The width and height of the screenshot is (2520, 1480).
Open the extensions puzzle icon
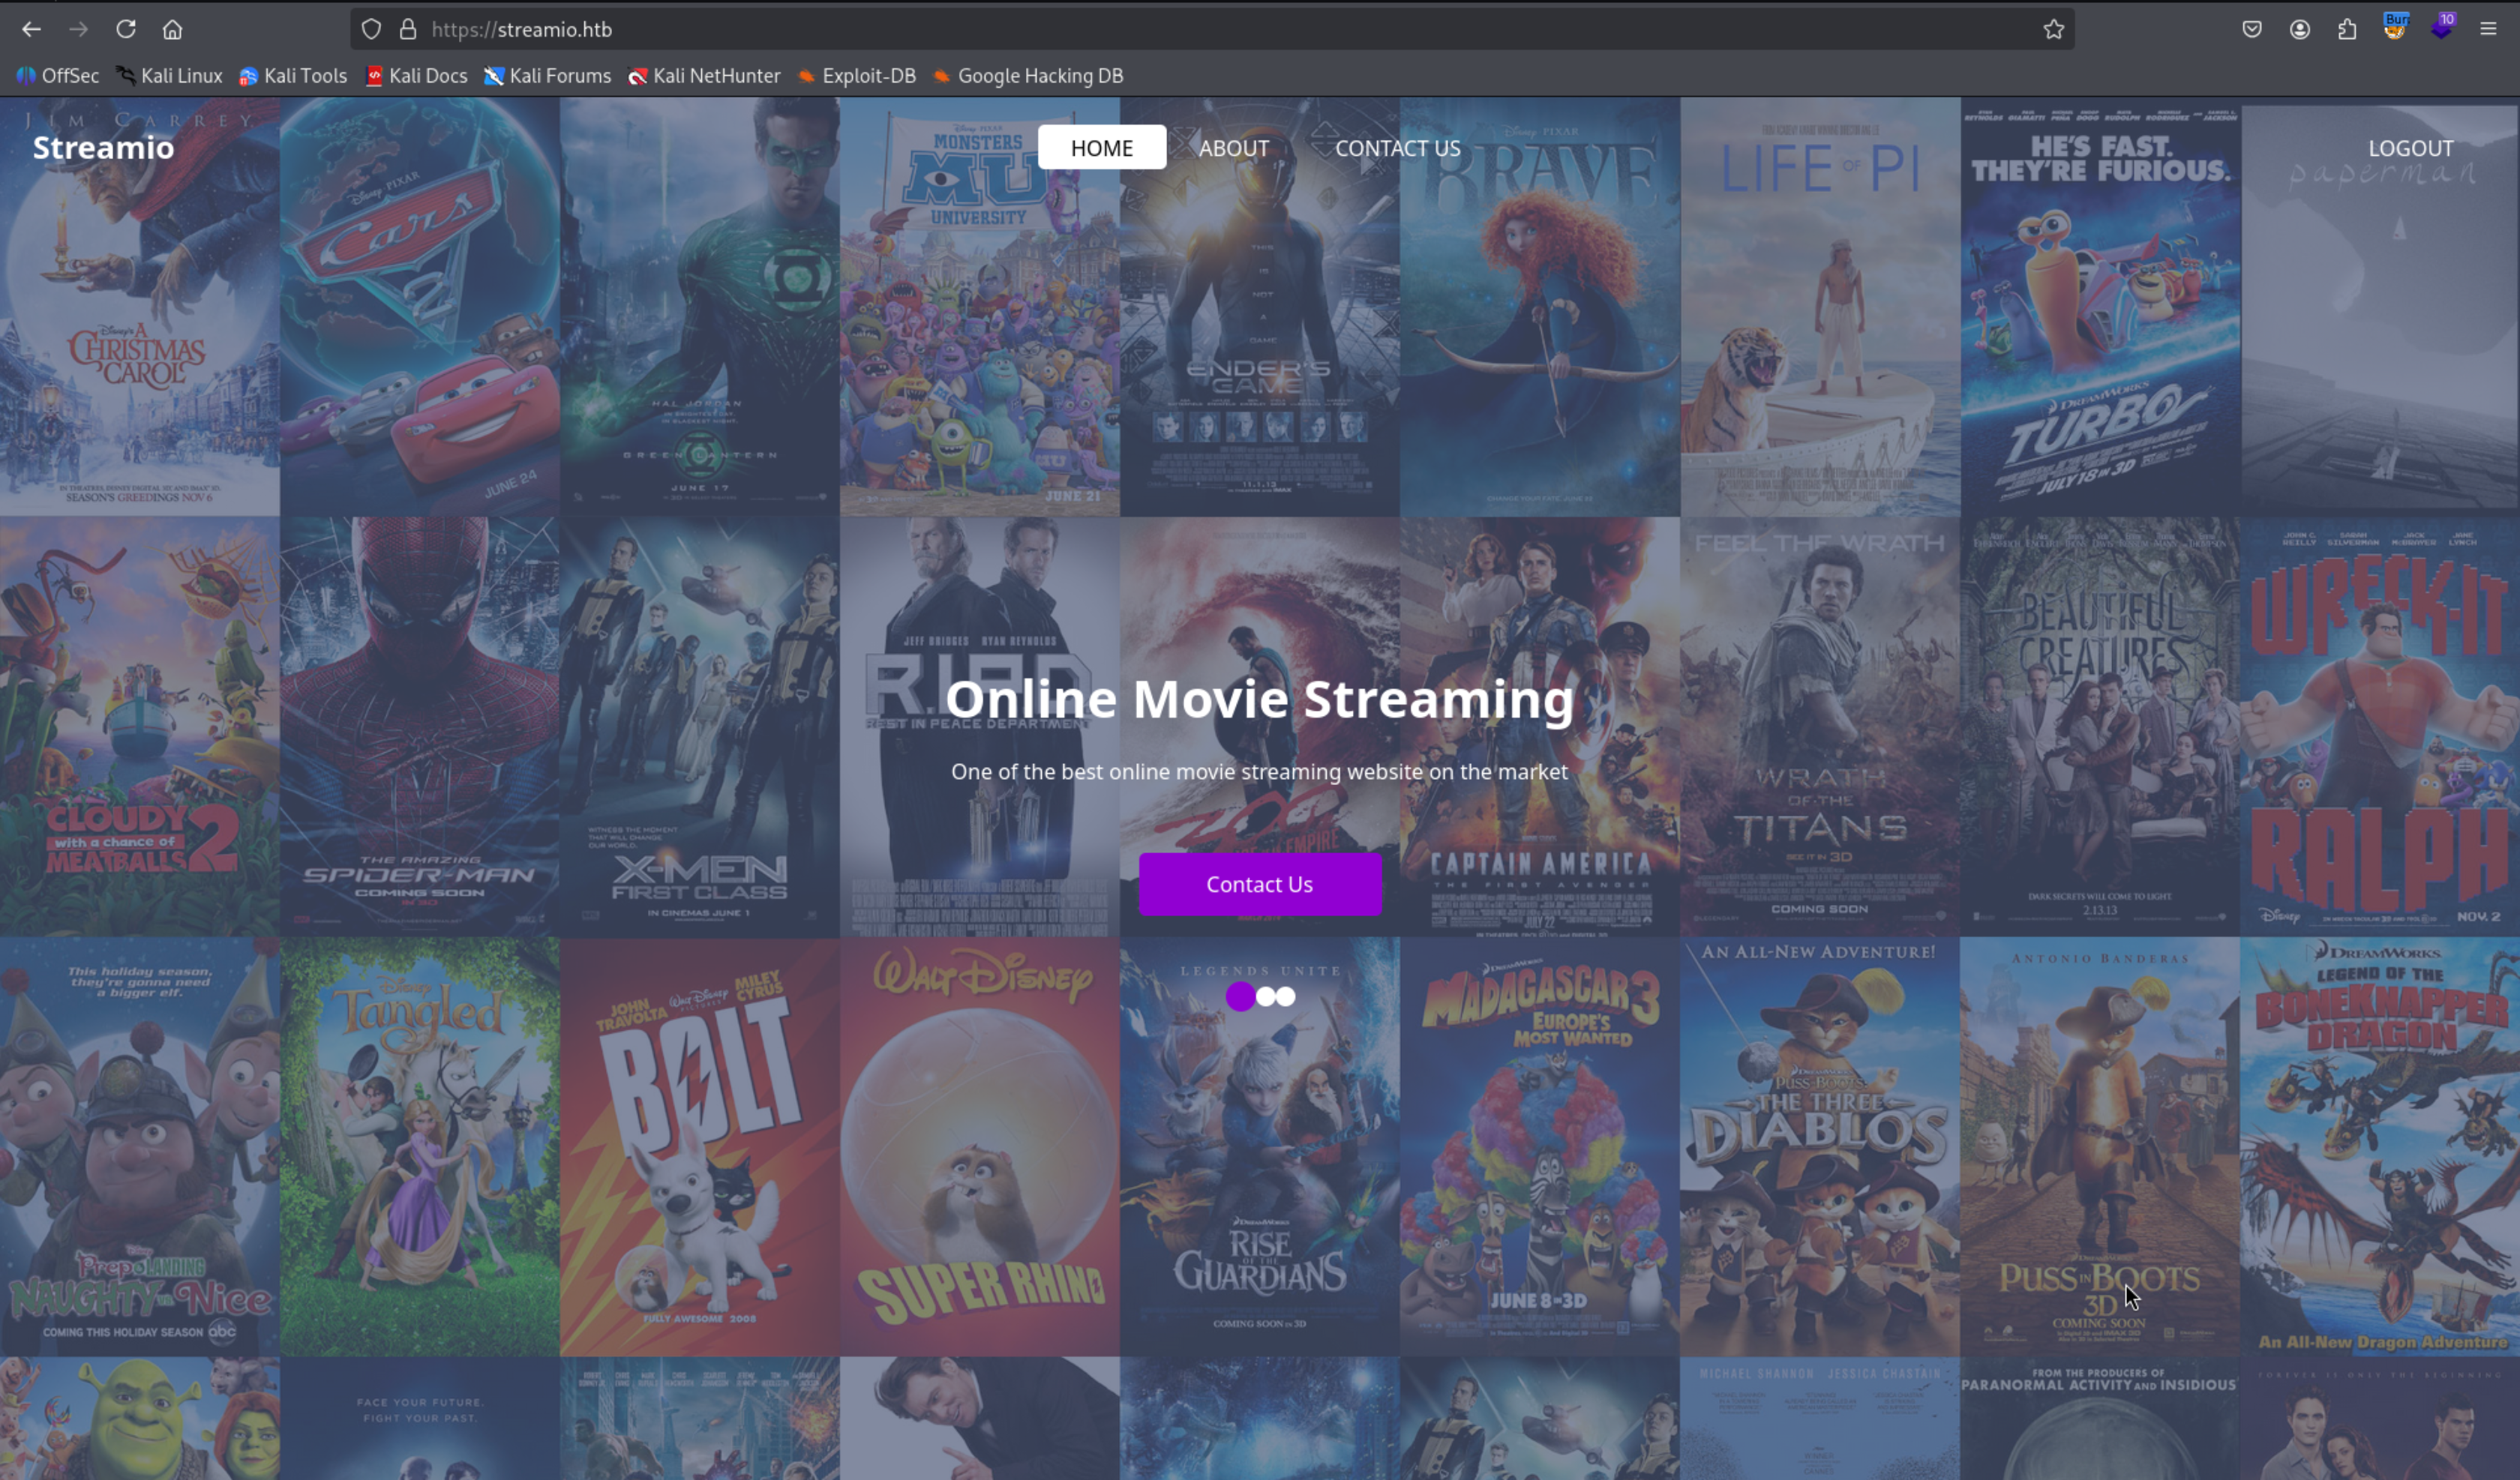tap(2347, 29)
